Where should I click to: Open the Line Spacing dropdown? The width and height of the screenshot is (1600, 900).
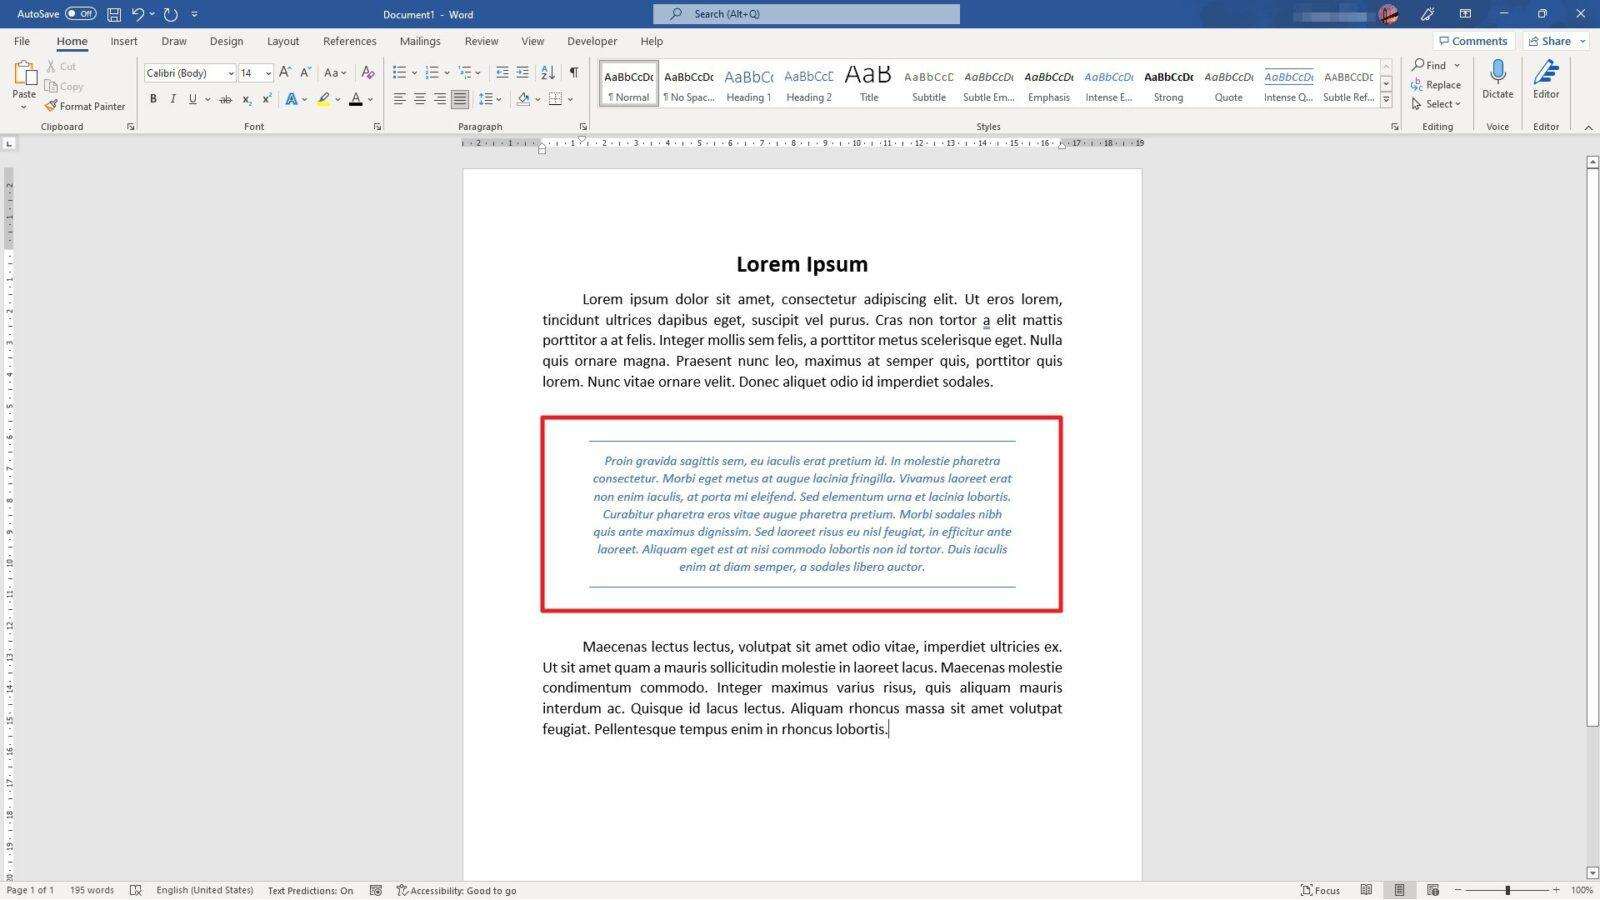(x=490, y=98)
